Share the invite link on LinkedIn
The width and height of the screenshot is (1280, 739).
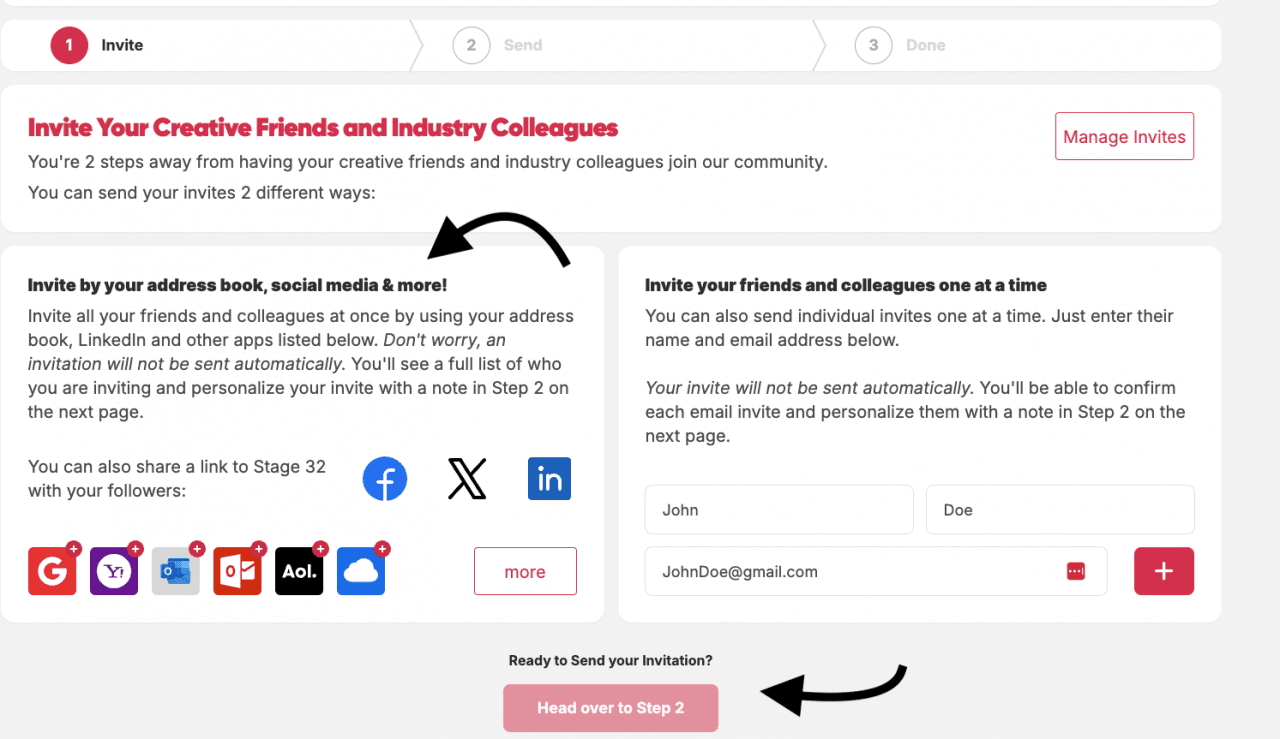click(x=549, y=479)
